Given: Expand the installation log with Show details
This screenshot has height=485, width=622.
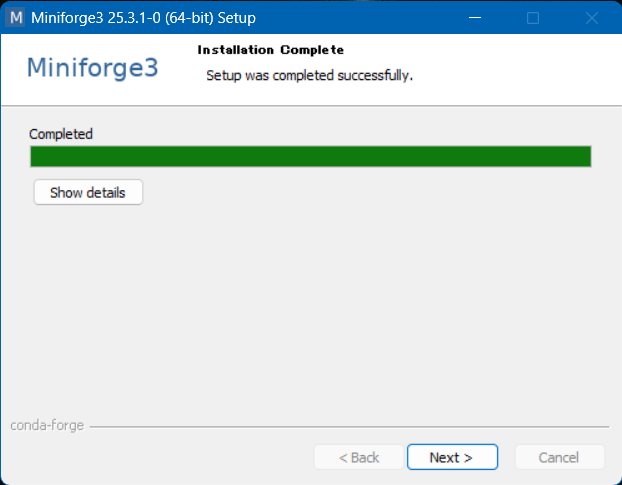Looking at the screenshot, I should click(88, 192).
